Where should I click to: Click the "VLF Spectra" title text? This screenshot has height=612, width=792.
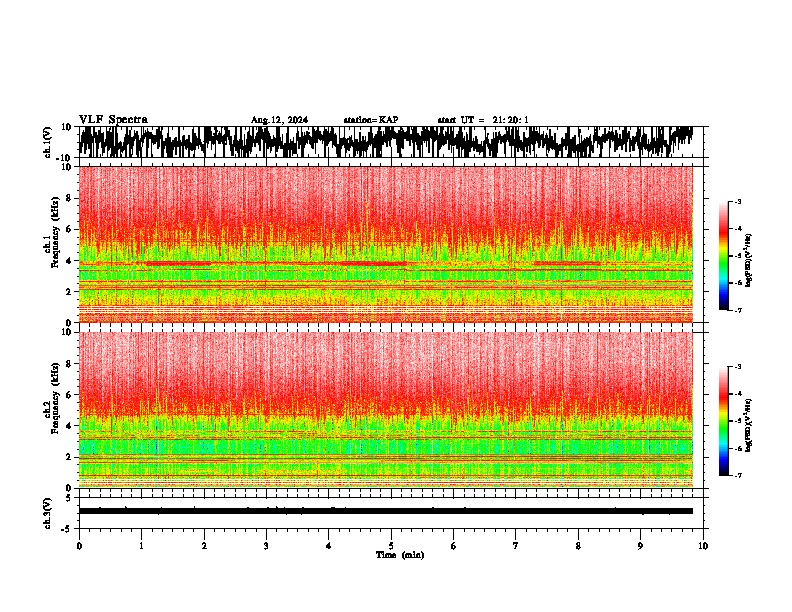(113, 120)
